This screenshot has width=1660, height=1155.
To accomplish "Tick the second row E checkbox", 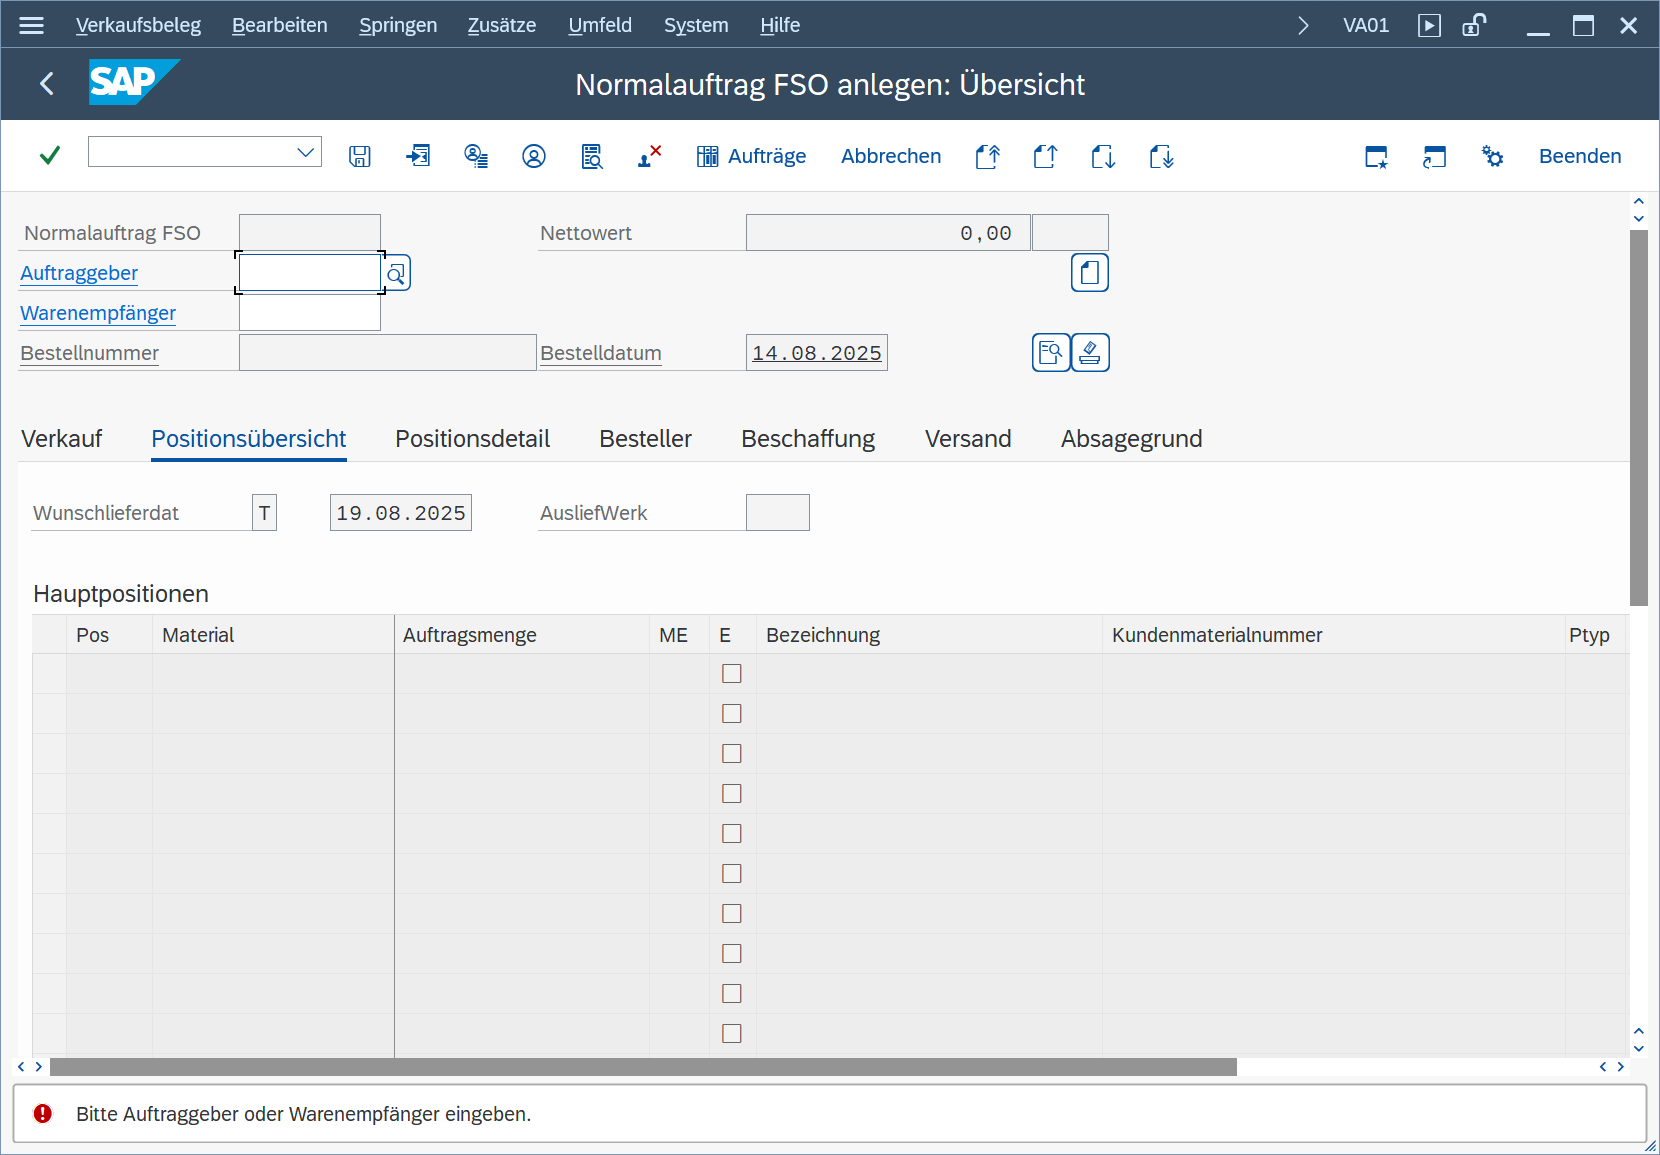I will tap(732, 714).
